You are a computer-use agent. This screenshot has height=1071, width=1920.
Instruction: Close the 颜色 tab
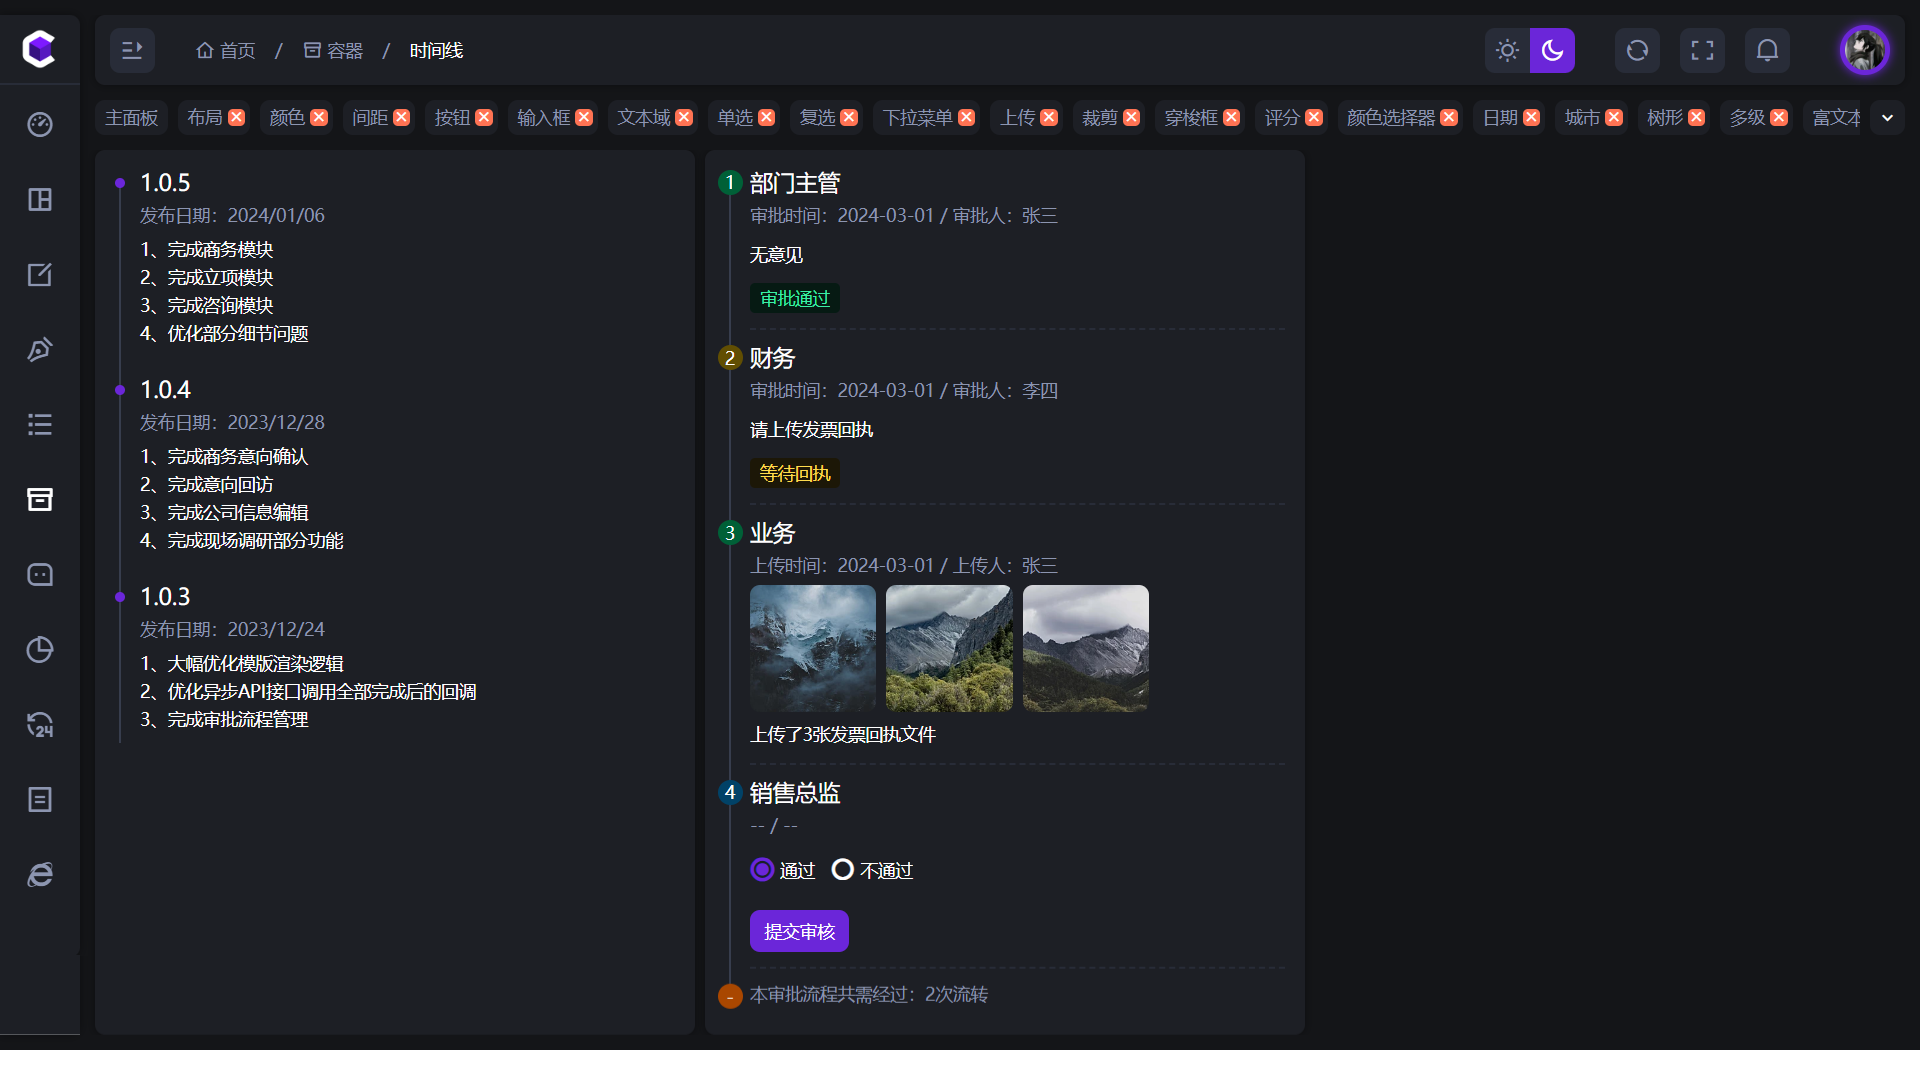click(x=319, y=117)
